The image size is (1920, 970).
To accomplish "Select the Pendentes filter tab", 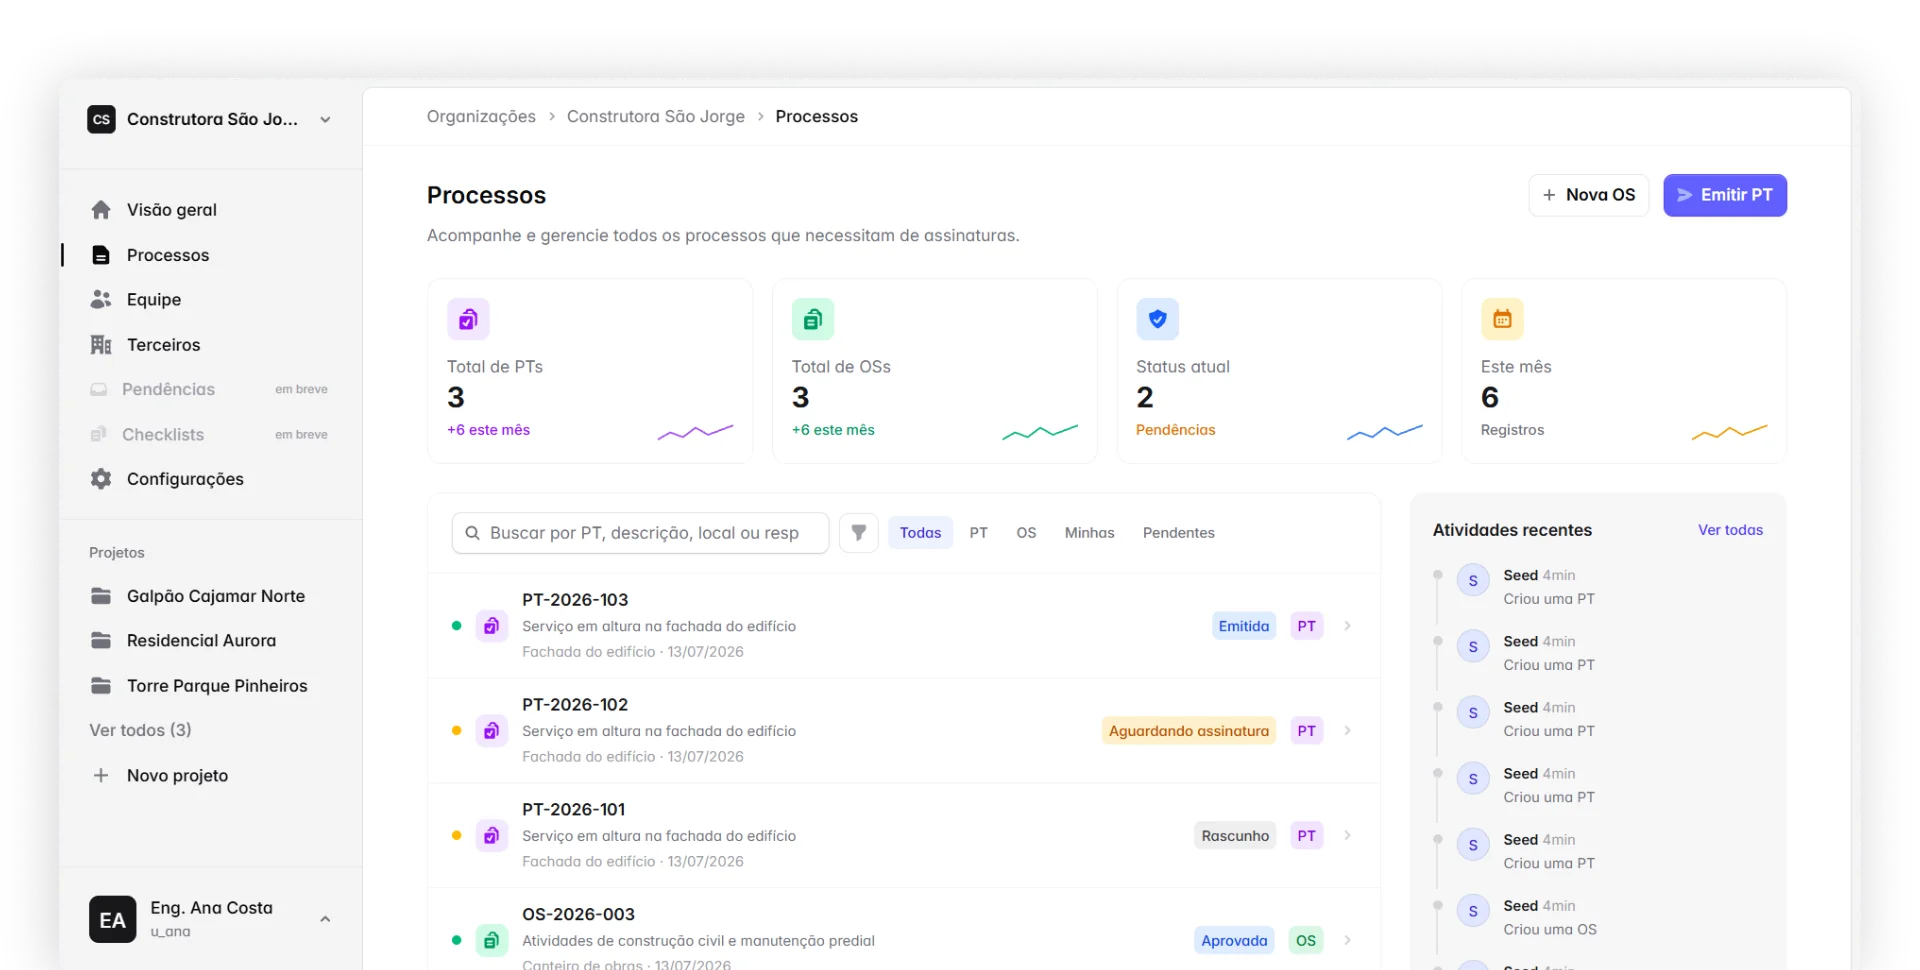I will tap(1179, 533).
